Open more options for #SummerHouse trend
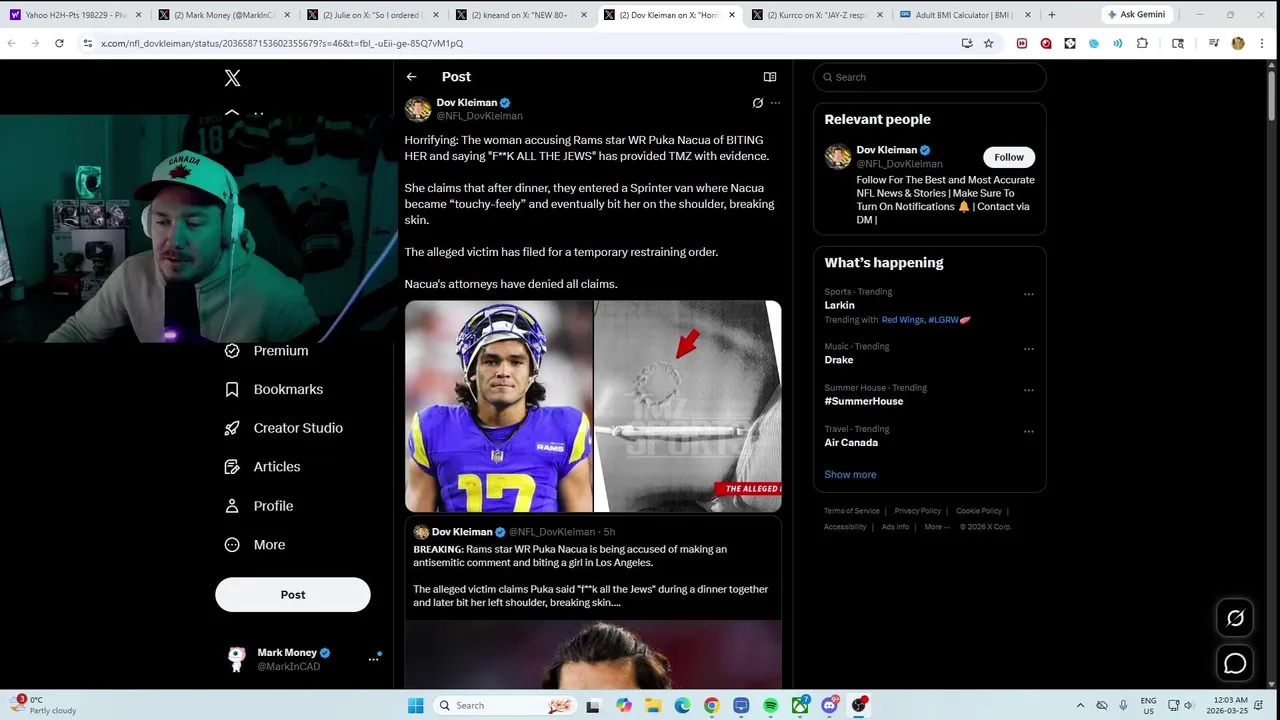This screenshot has height=720, width=1280. tap(1029, 391)
